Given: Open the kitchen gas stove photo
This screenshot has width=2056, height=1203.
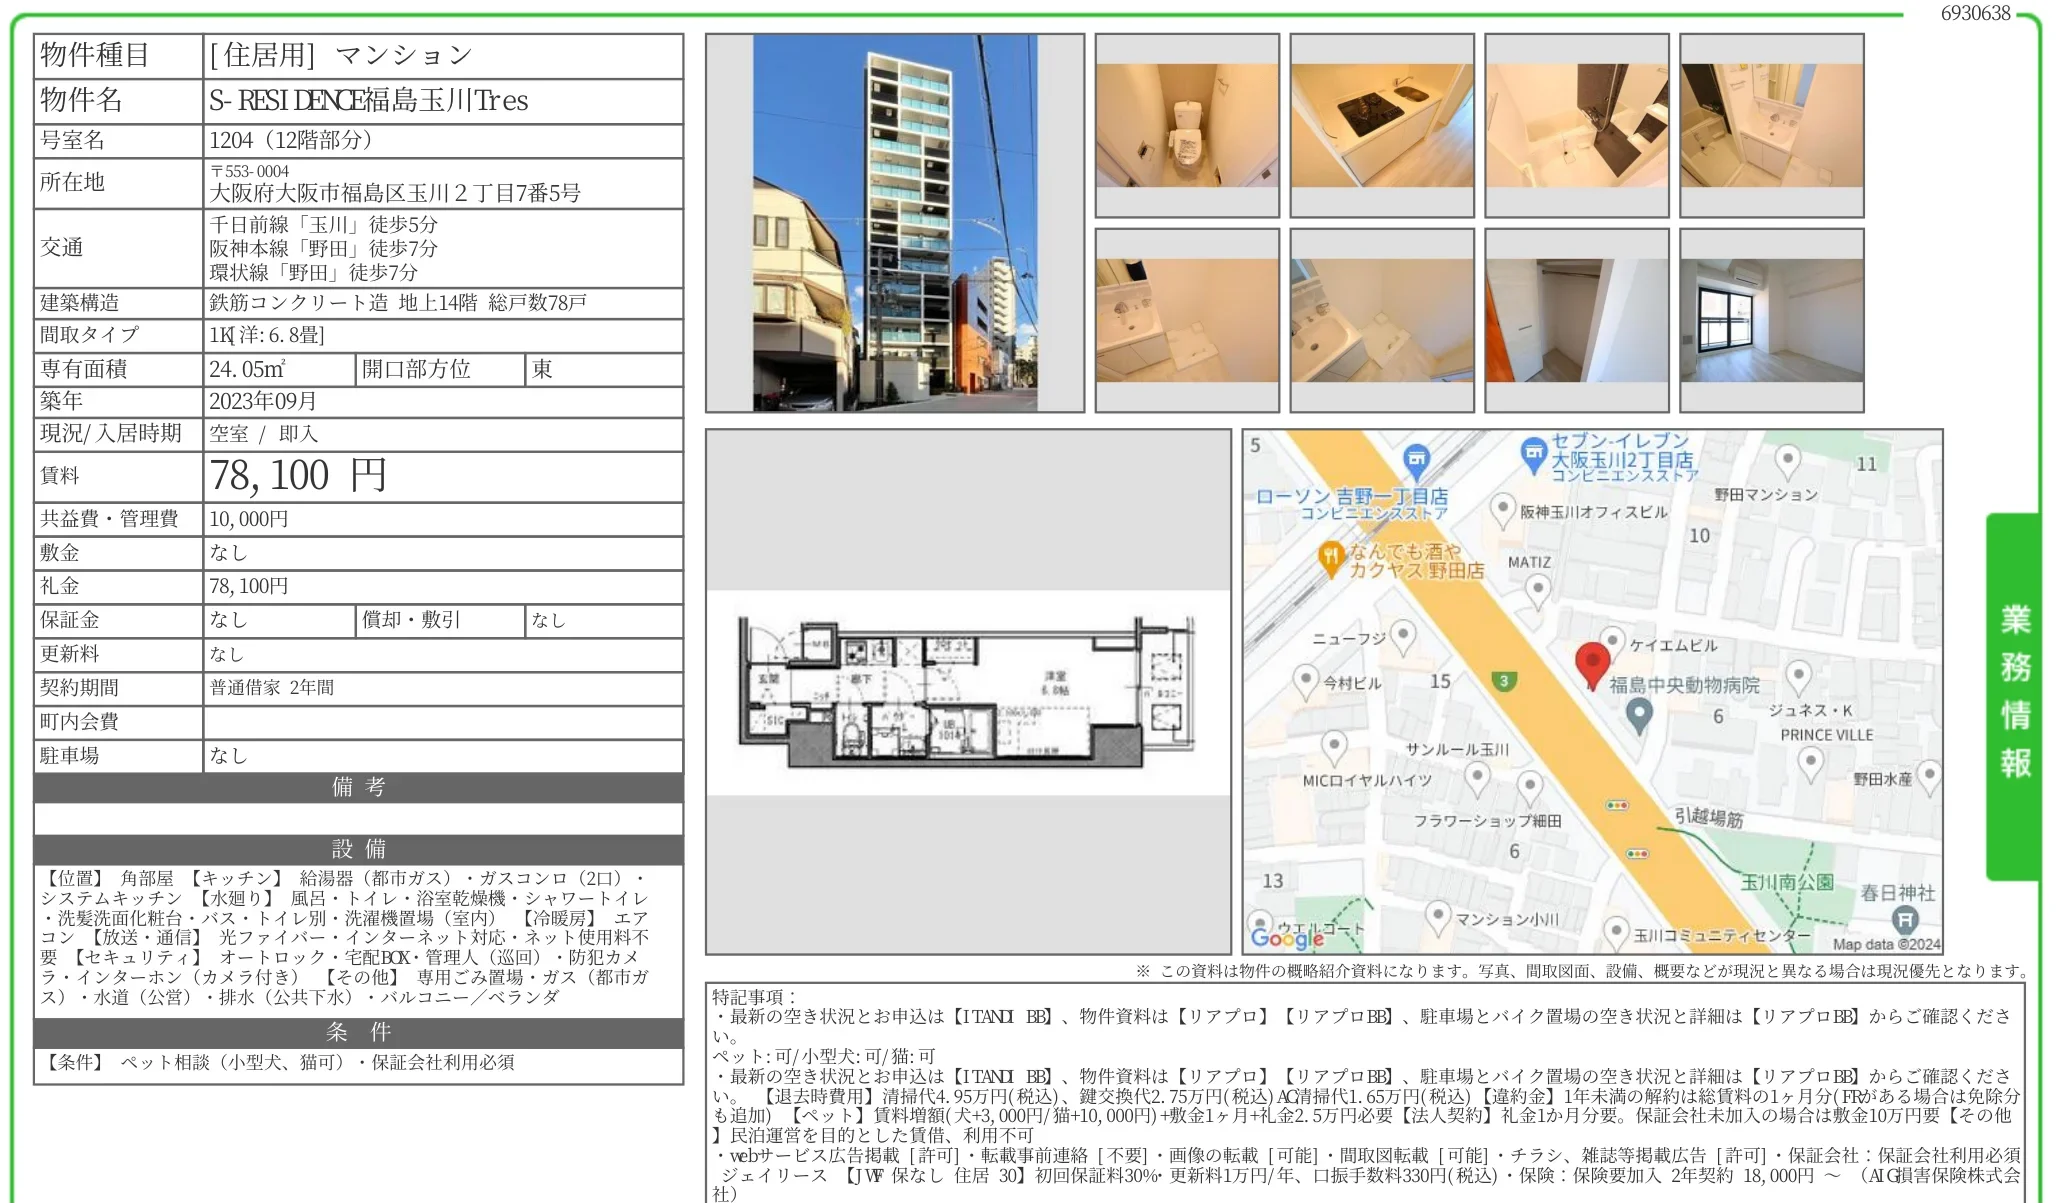Looking at the screenshot, I should [x=1382, y=126].
